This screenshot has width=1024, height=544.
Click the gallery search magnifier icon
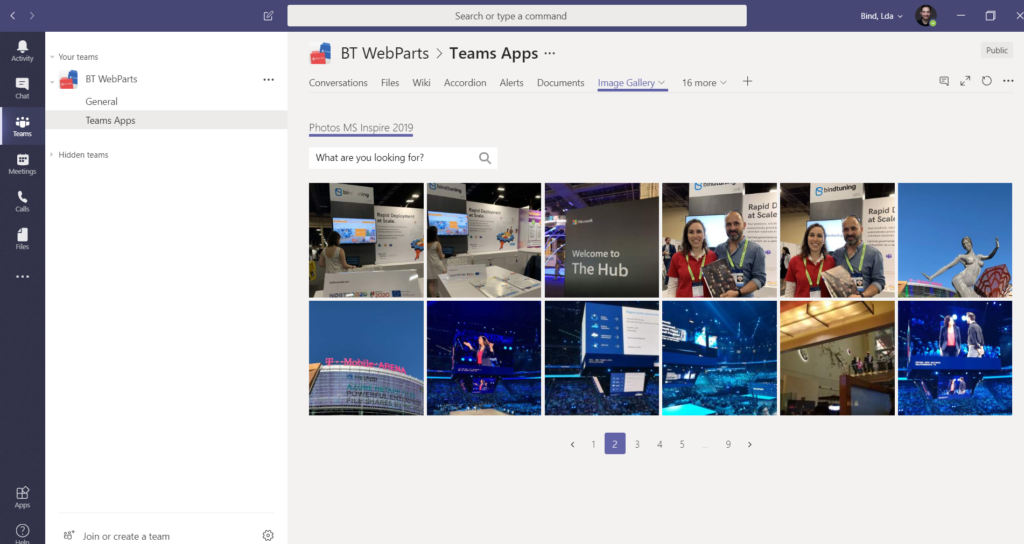485,158
